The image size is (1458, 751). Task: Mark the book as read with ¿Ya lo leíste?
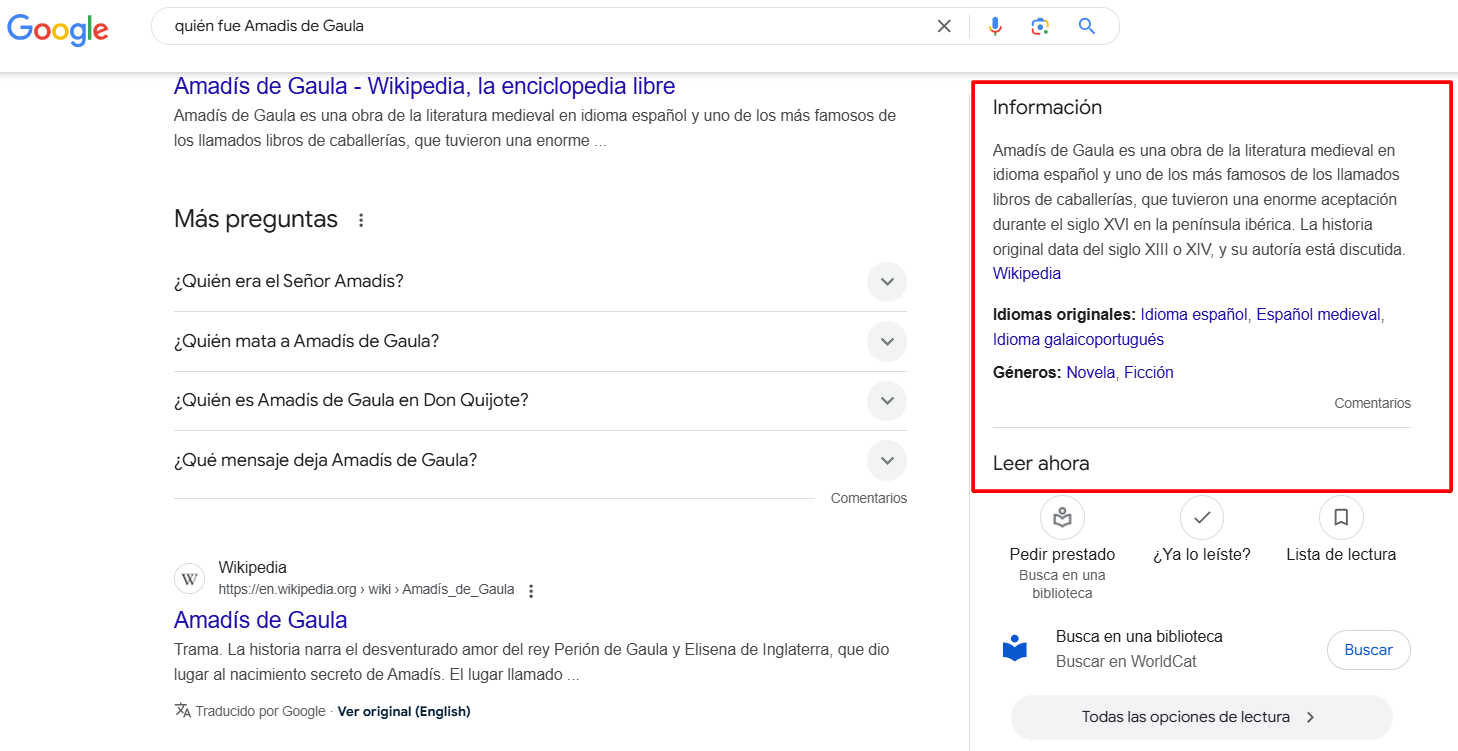point(1201,517)
